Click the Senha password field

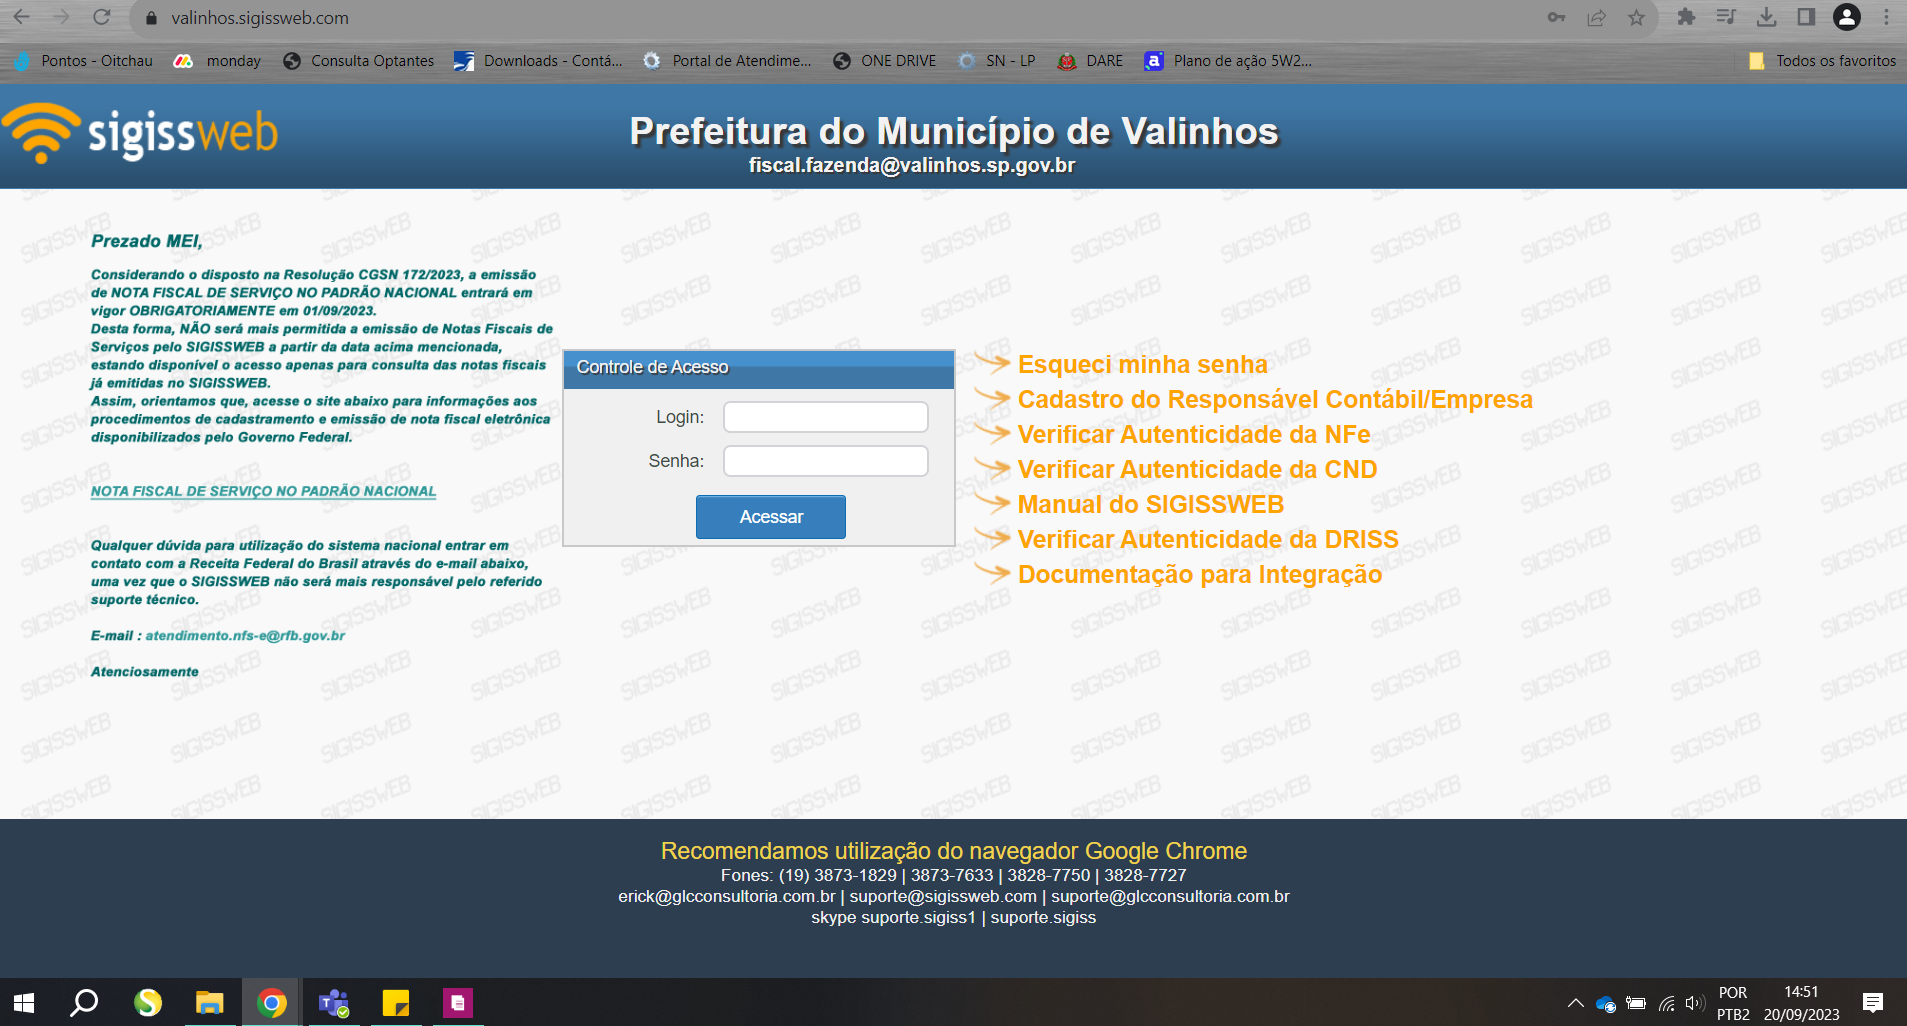point(826,461)
